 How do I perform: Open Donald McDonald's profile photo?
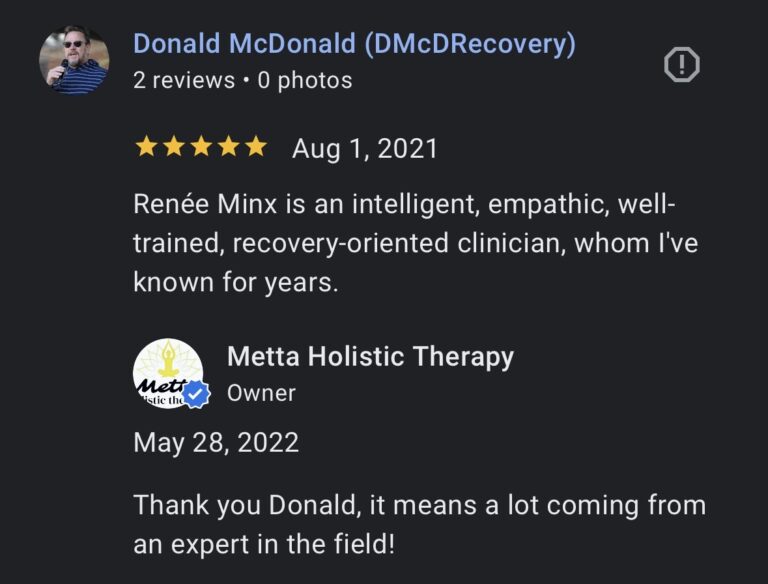point(74,60)
